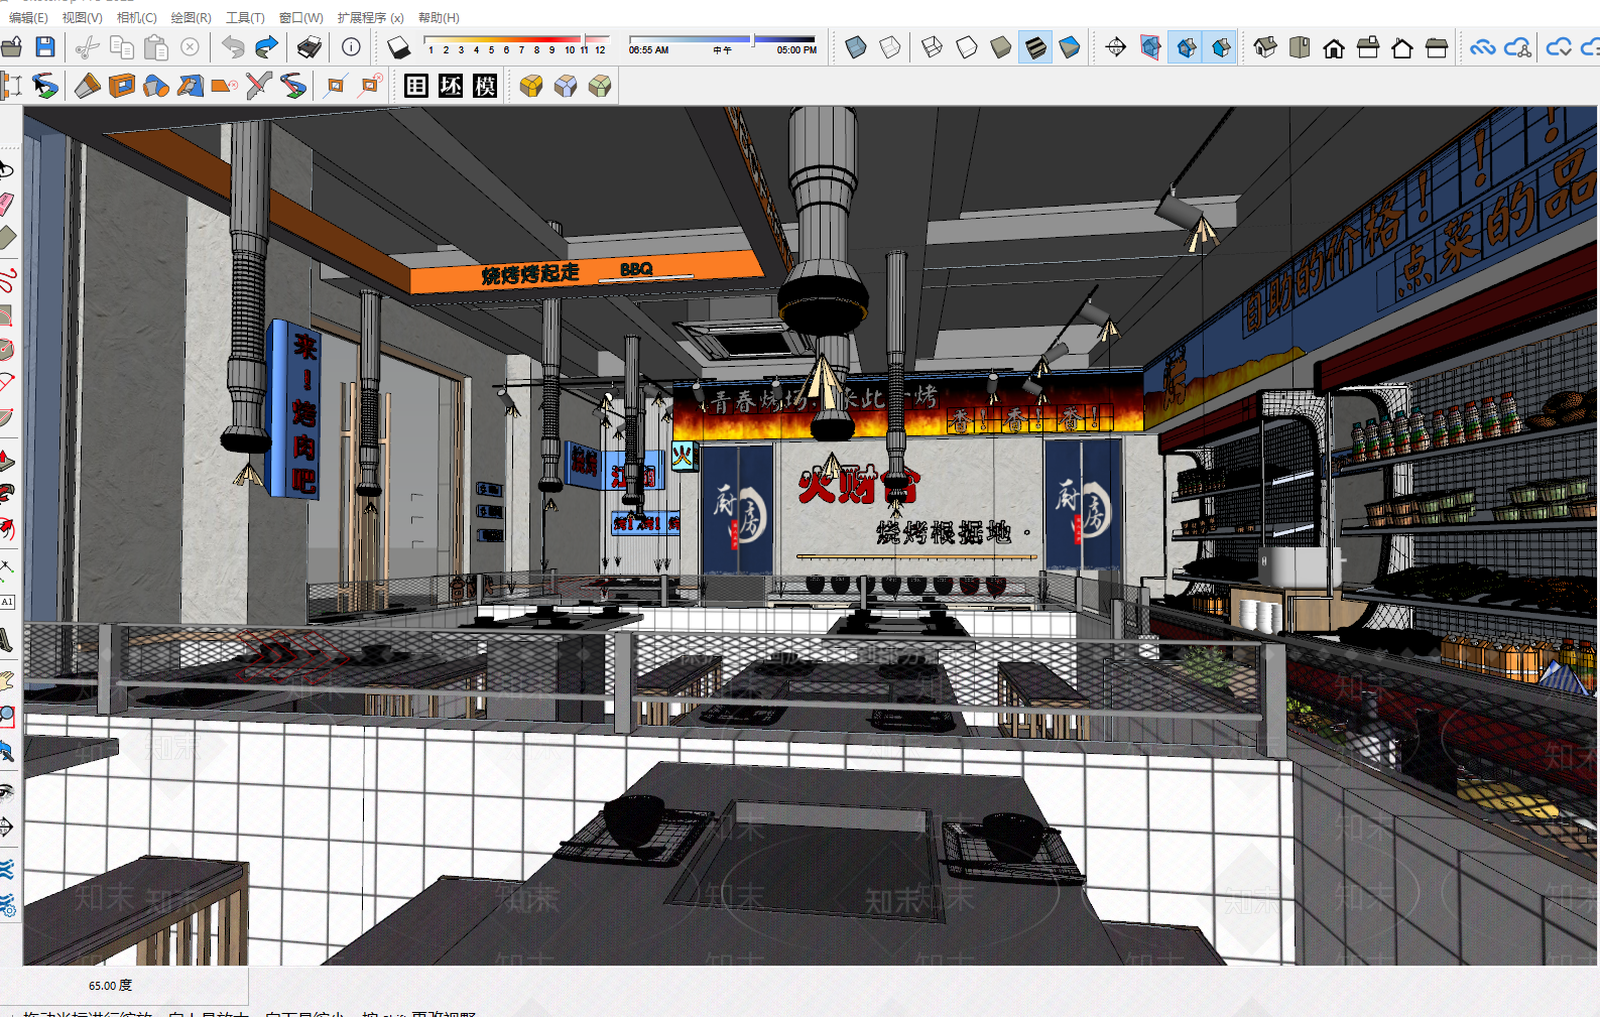Click the black 田 grid plugin icon
The width and height of the screenshot is (1600, 1017).
[416, 86]
